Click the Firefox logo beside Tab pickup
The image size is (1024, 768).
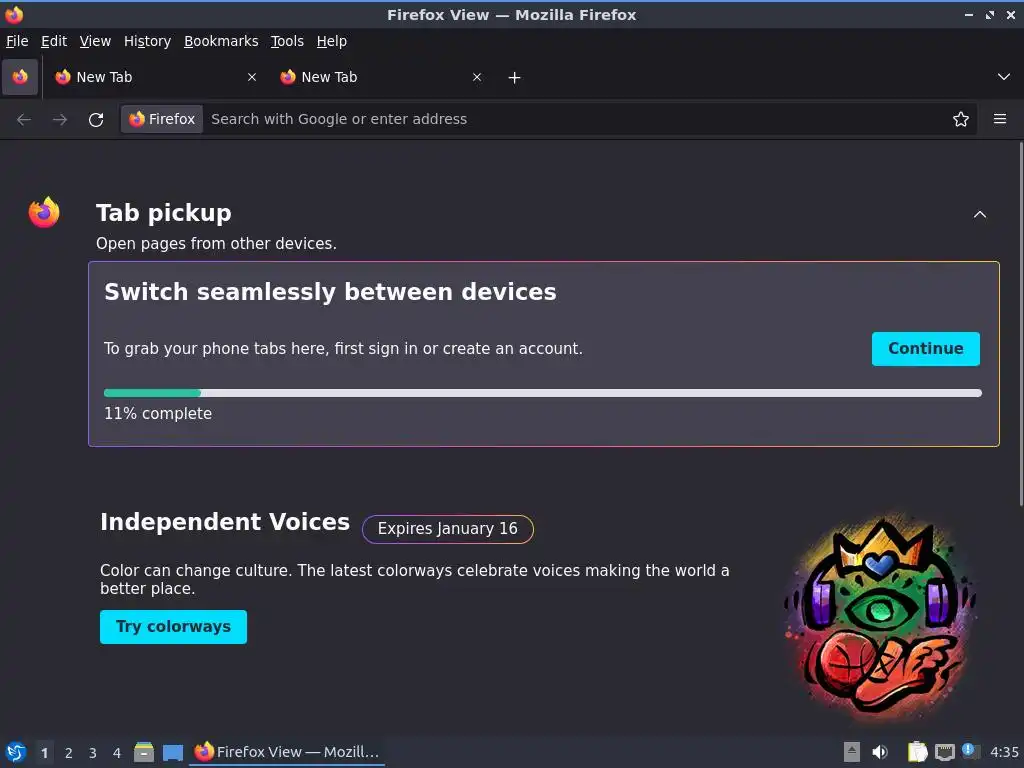(x=44, y=212)
